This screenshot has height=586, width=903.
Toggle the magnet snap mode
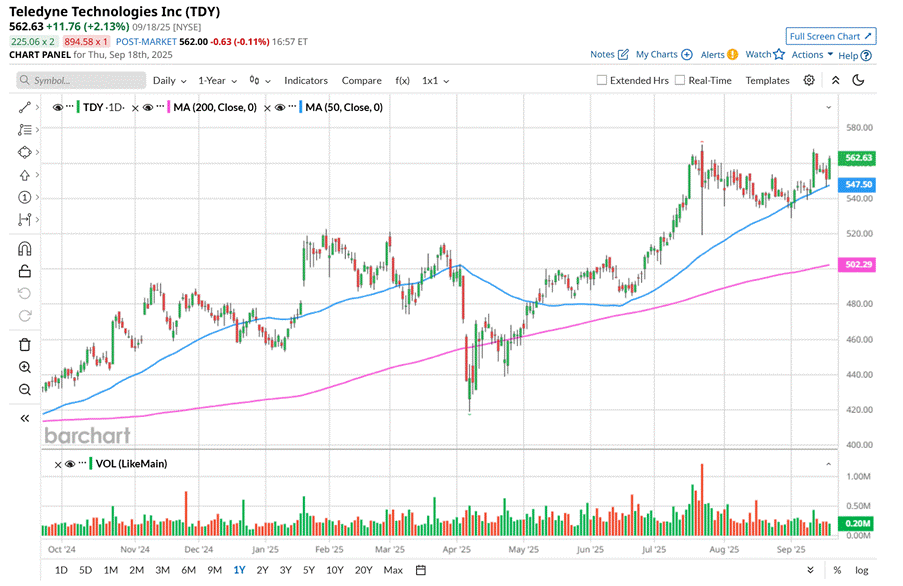[x=24, y=249]
